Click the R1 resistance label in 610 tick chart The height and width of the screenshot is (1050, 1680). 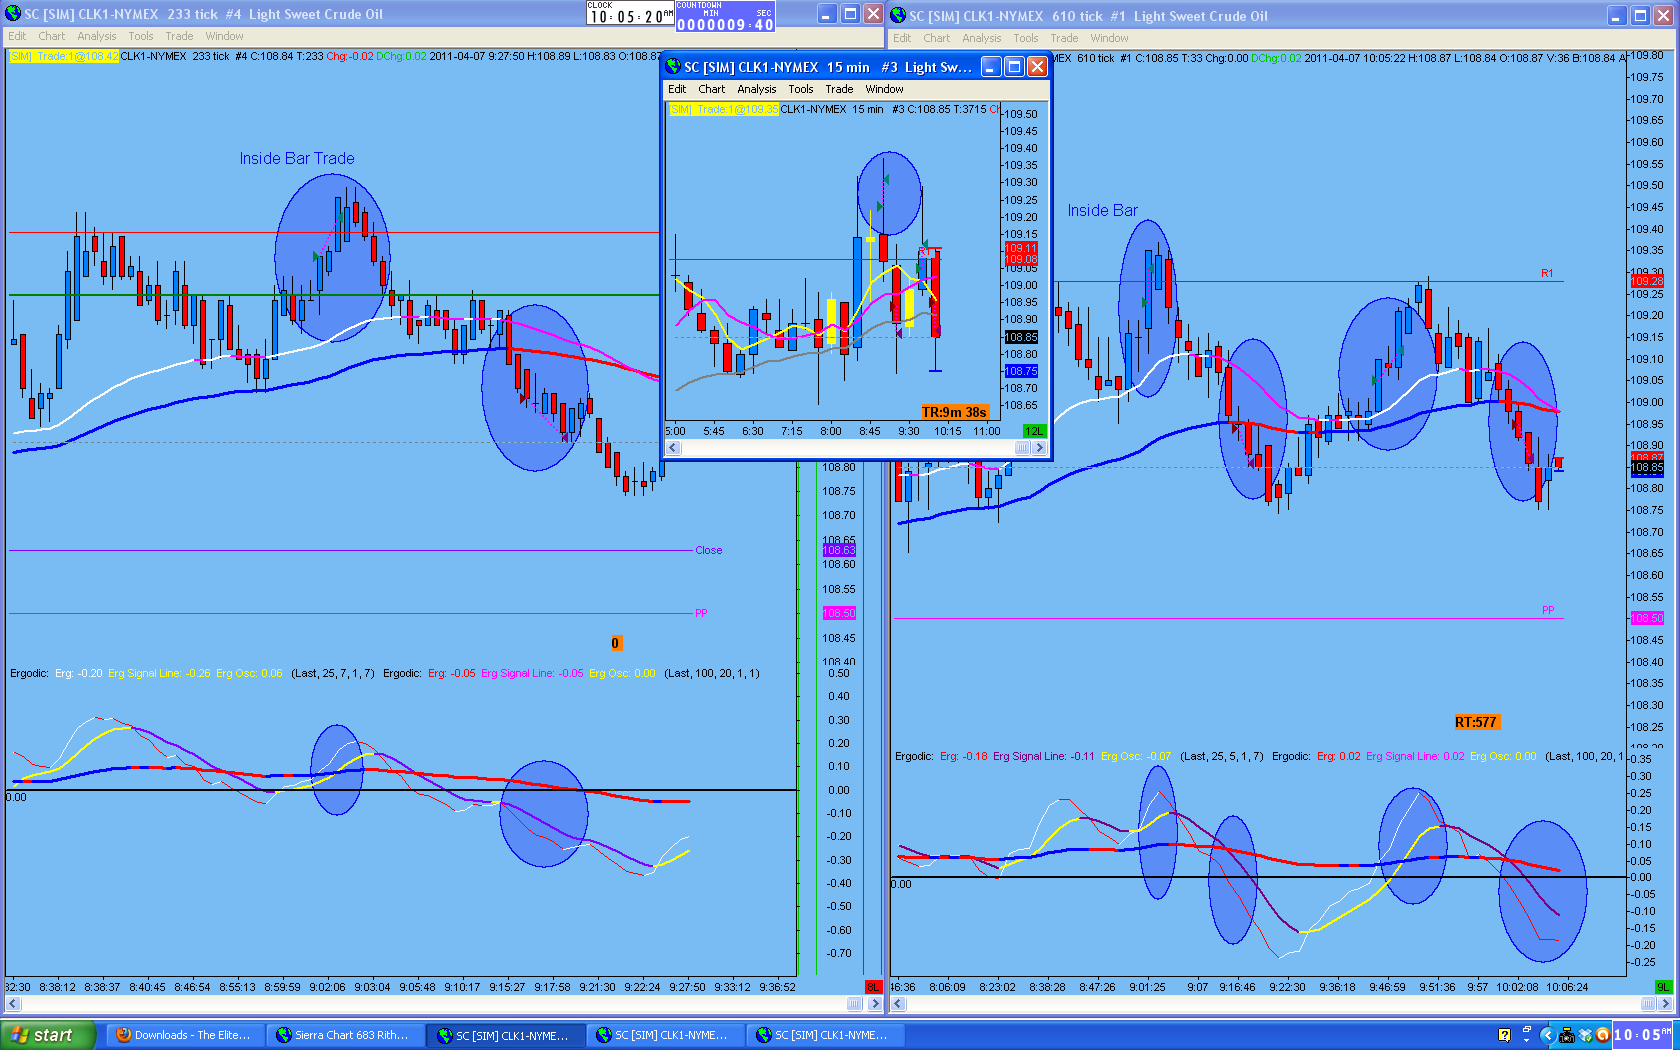pos(1547,273)
